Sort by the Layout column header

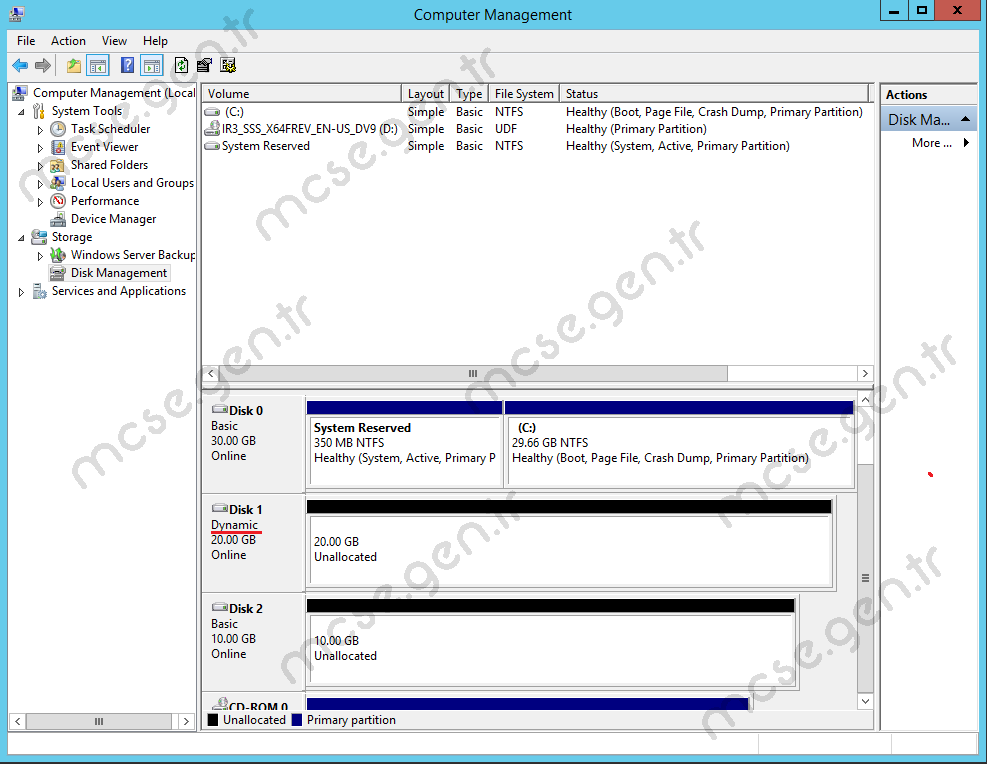[426, 94]
